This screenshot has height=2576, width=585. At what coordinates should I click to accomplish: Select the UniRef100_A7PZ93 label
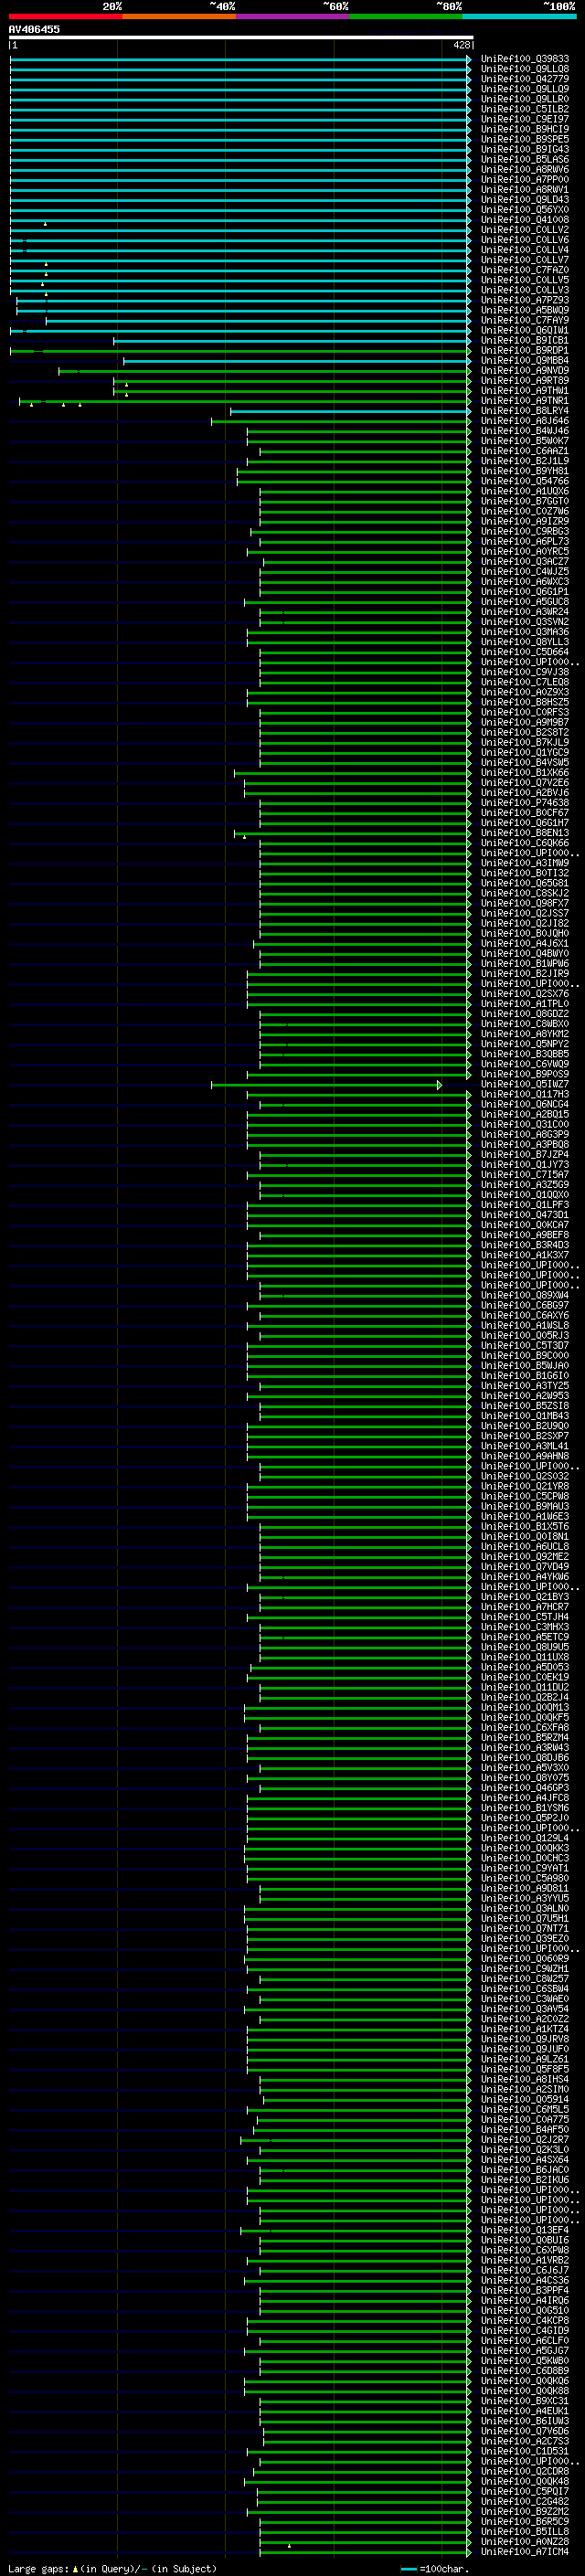click(525, 300)
